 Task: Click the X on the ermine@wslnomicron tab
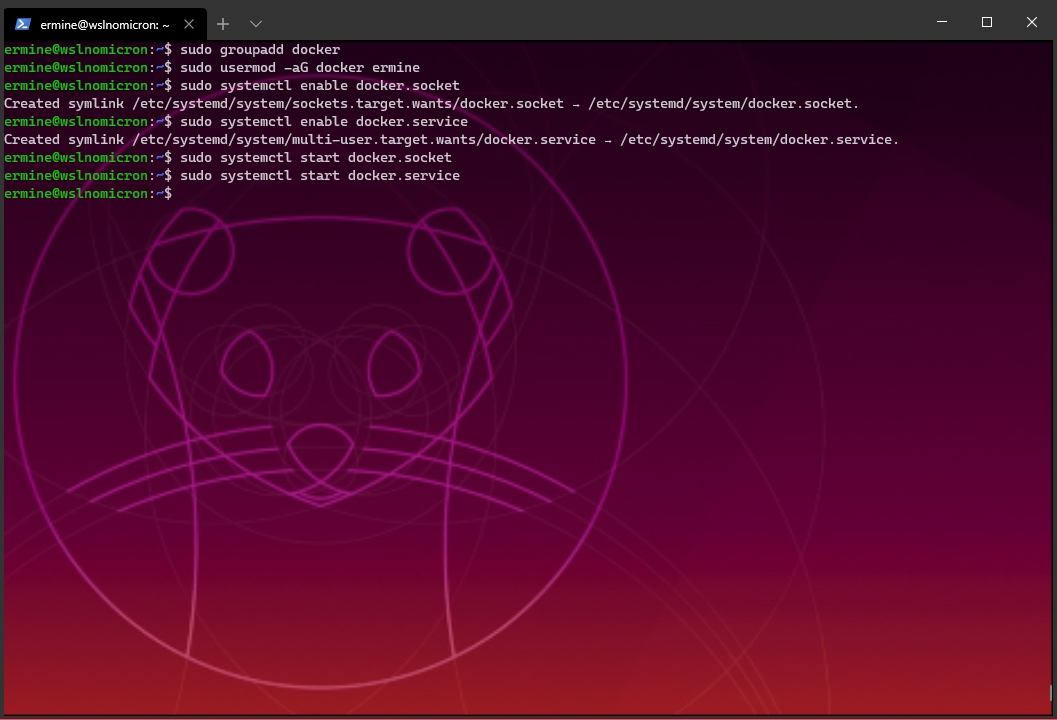(x=187, y=23)
